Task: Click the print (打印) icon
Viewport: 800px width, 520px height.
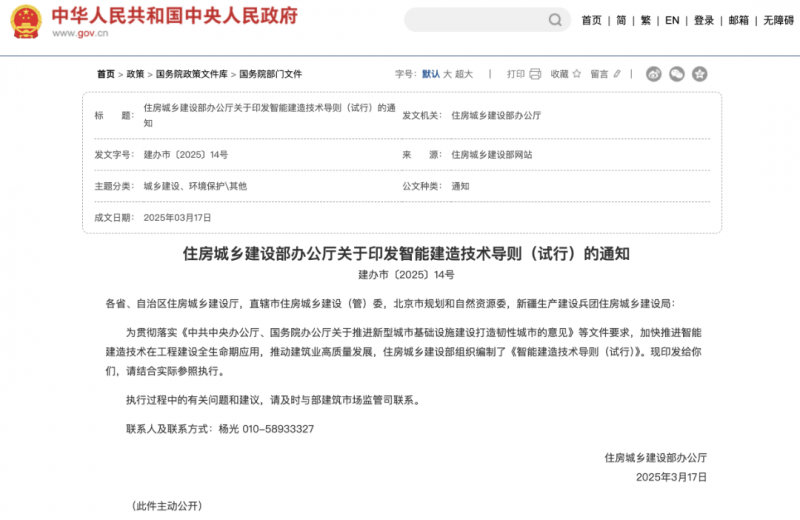Action: pos(535,74)
